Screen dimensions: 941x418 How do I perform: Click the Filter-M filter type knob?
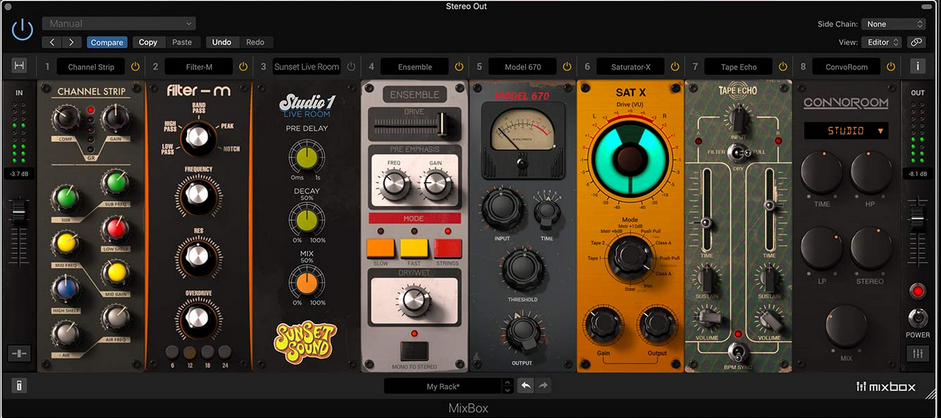(197, 137)
